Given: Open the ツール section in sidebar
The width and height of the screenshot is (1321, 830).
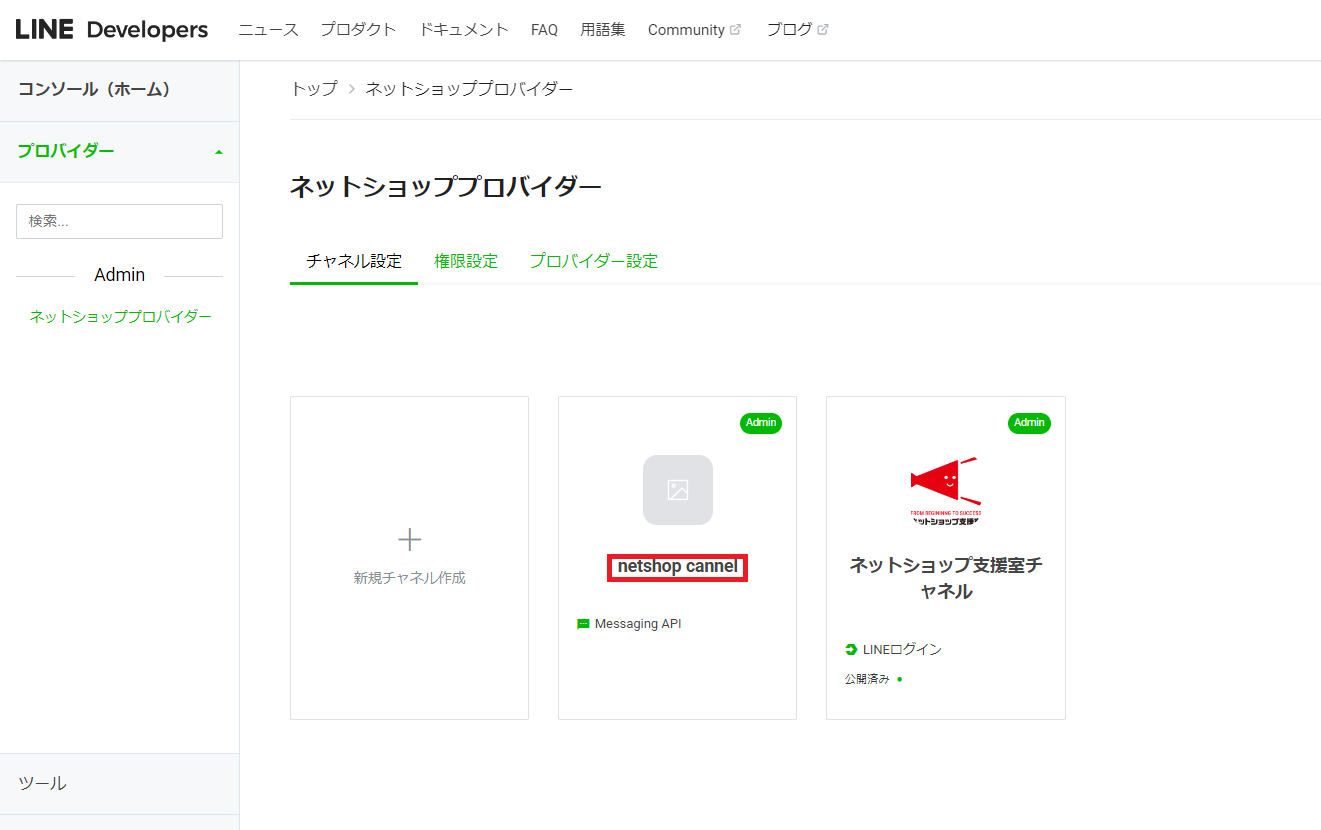Looking at the screenshot, I should click(x=43, y=783).
